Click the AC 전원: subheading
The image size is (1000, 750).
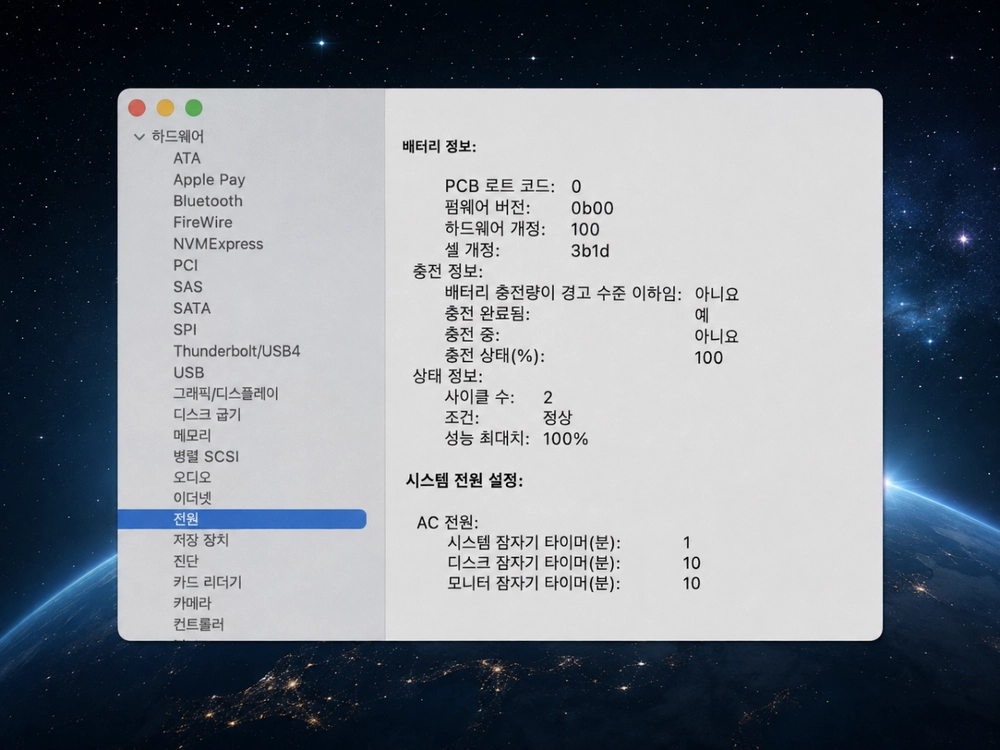click(x=447, y=523)
